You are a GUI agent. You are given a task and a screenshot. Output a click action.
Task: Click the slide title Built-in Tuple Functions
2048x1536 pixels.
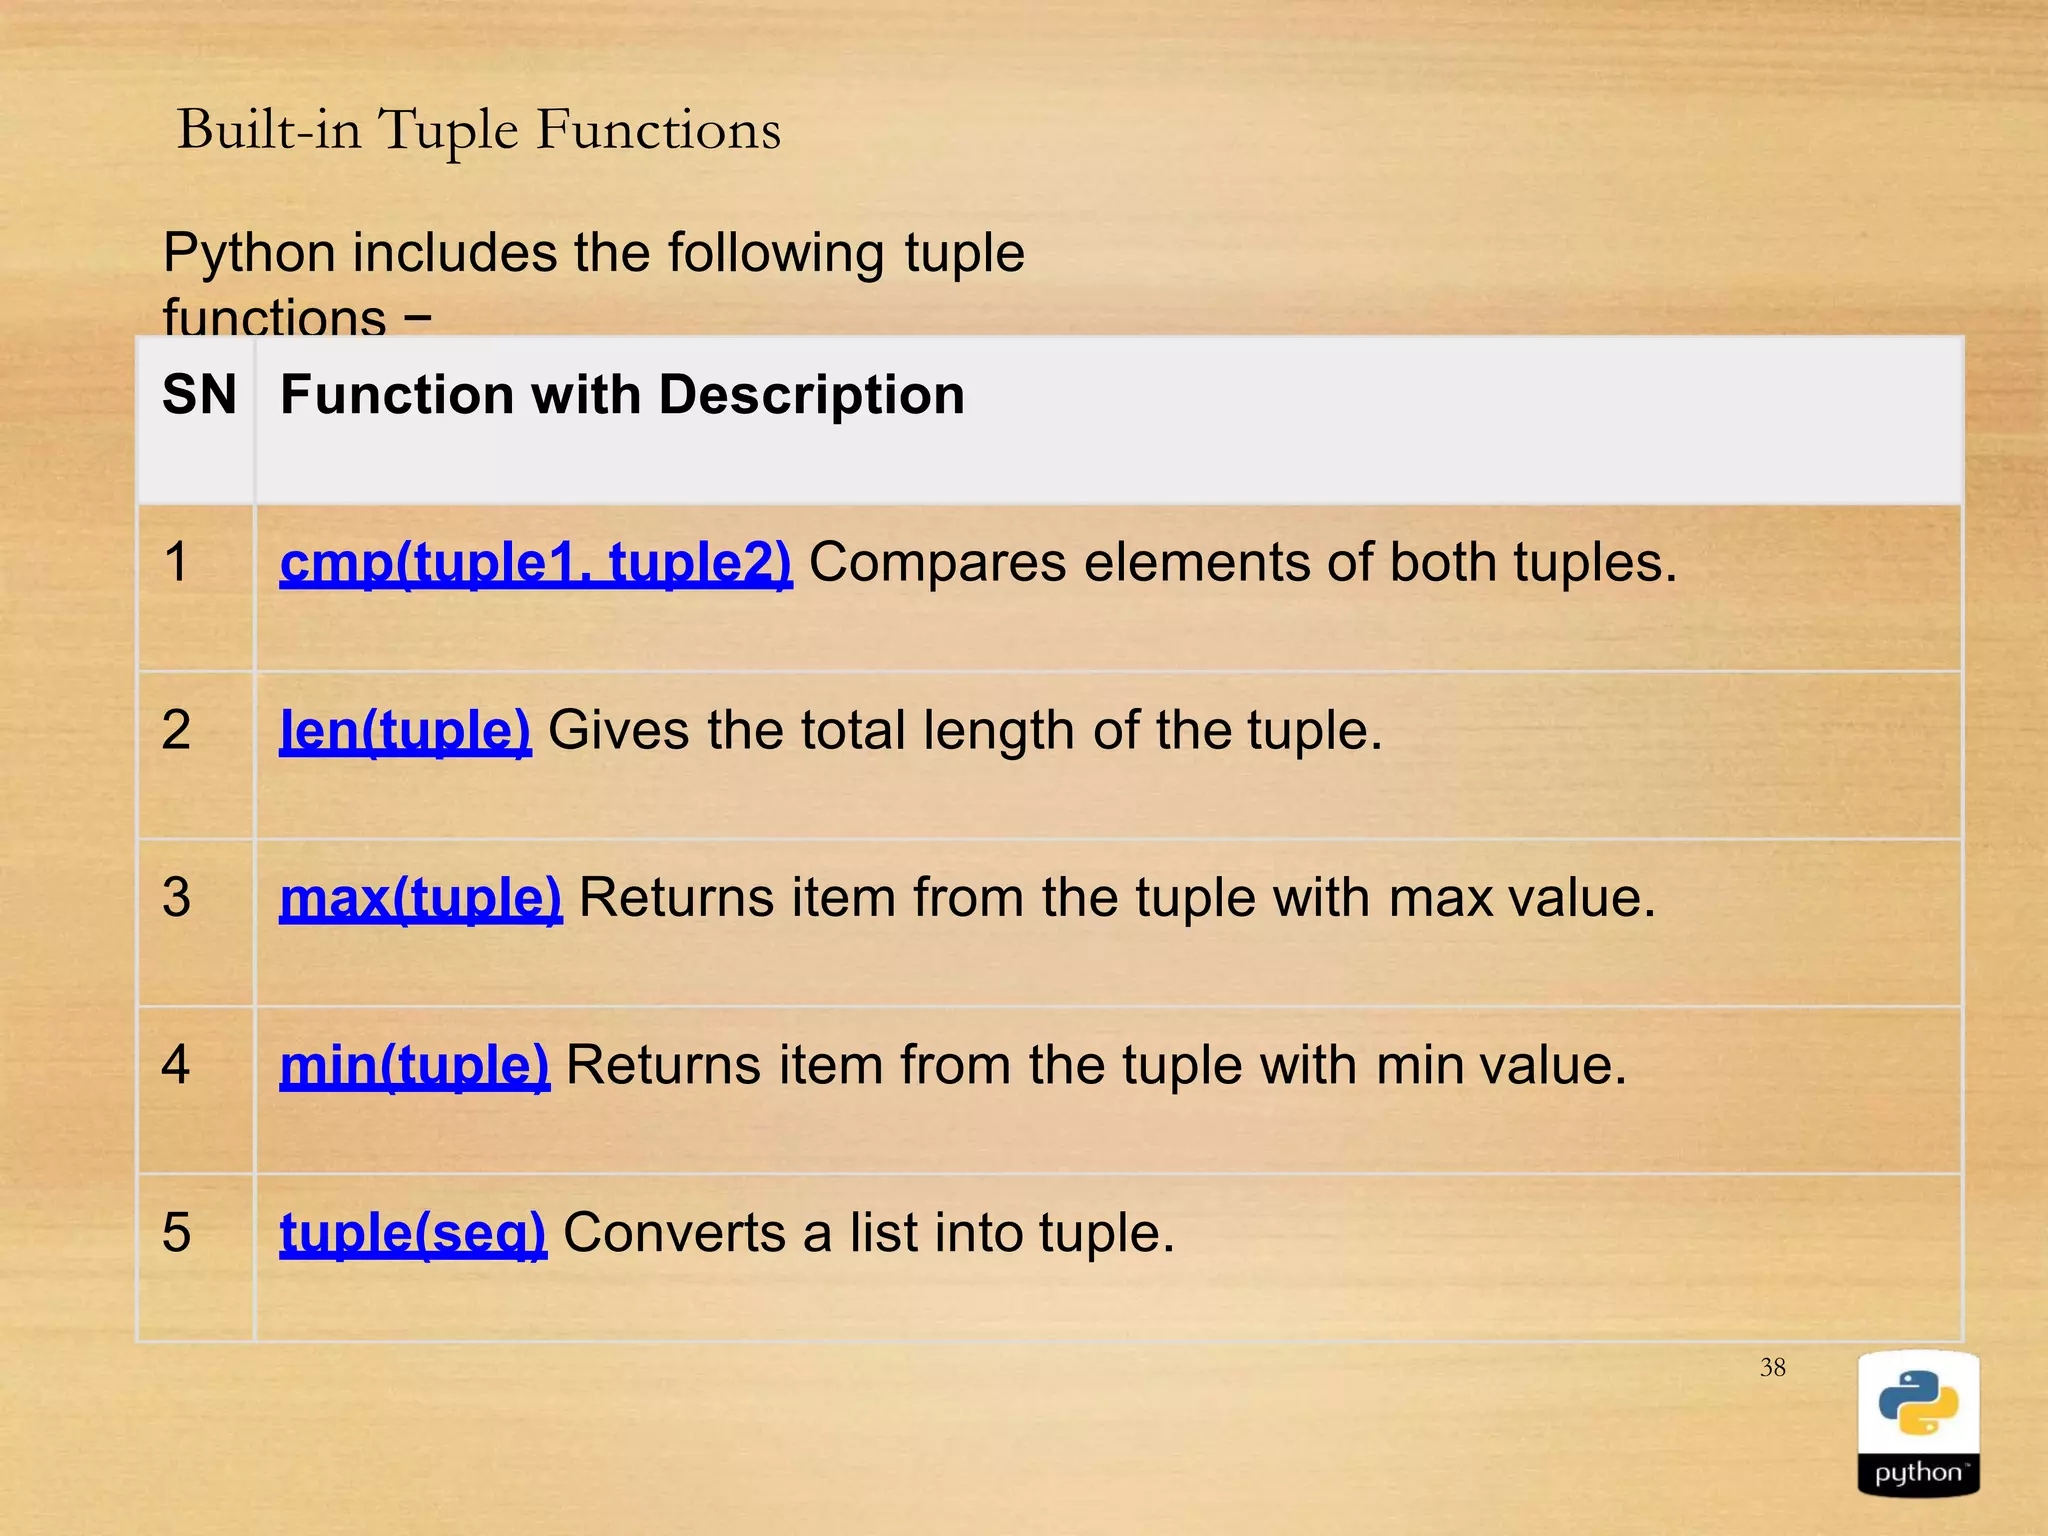coord(479,131)
